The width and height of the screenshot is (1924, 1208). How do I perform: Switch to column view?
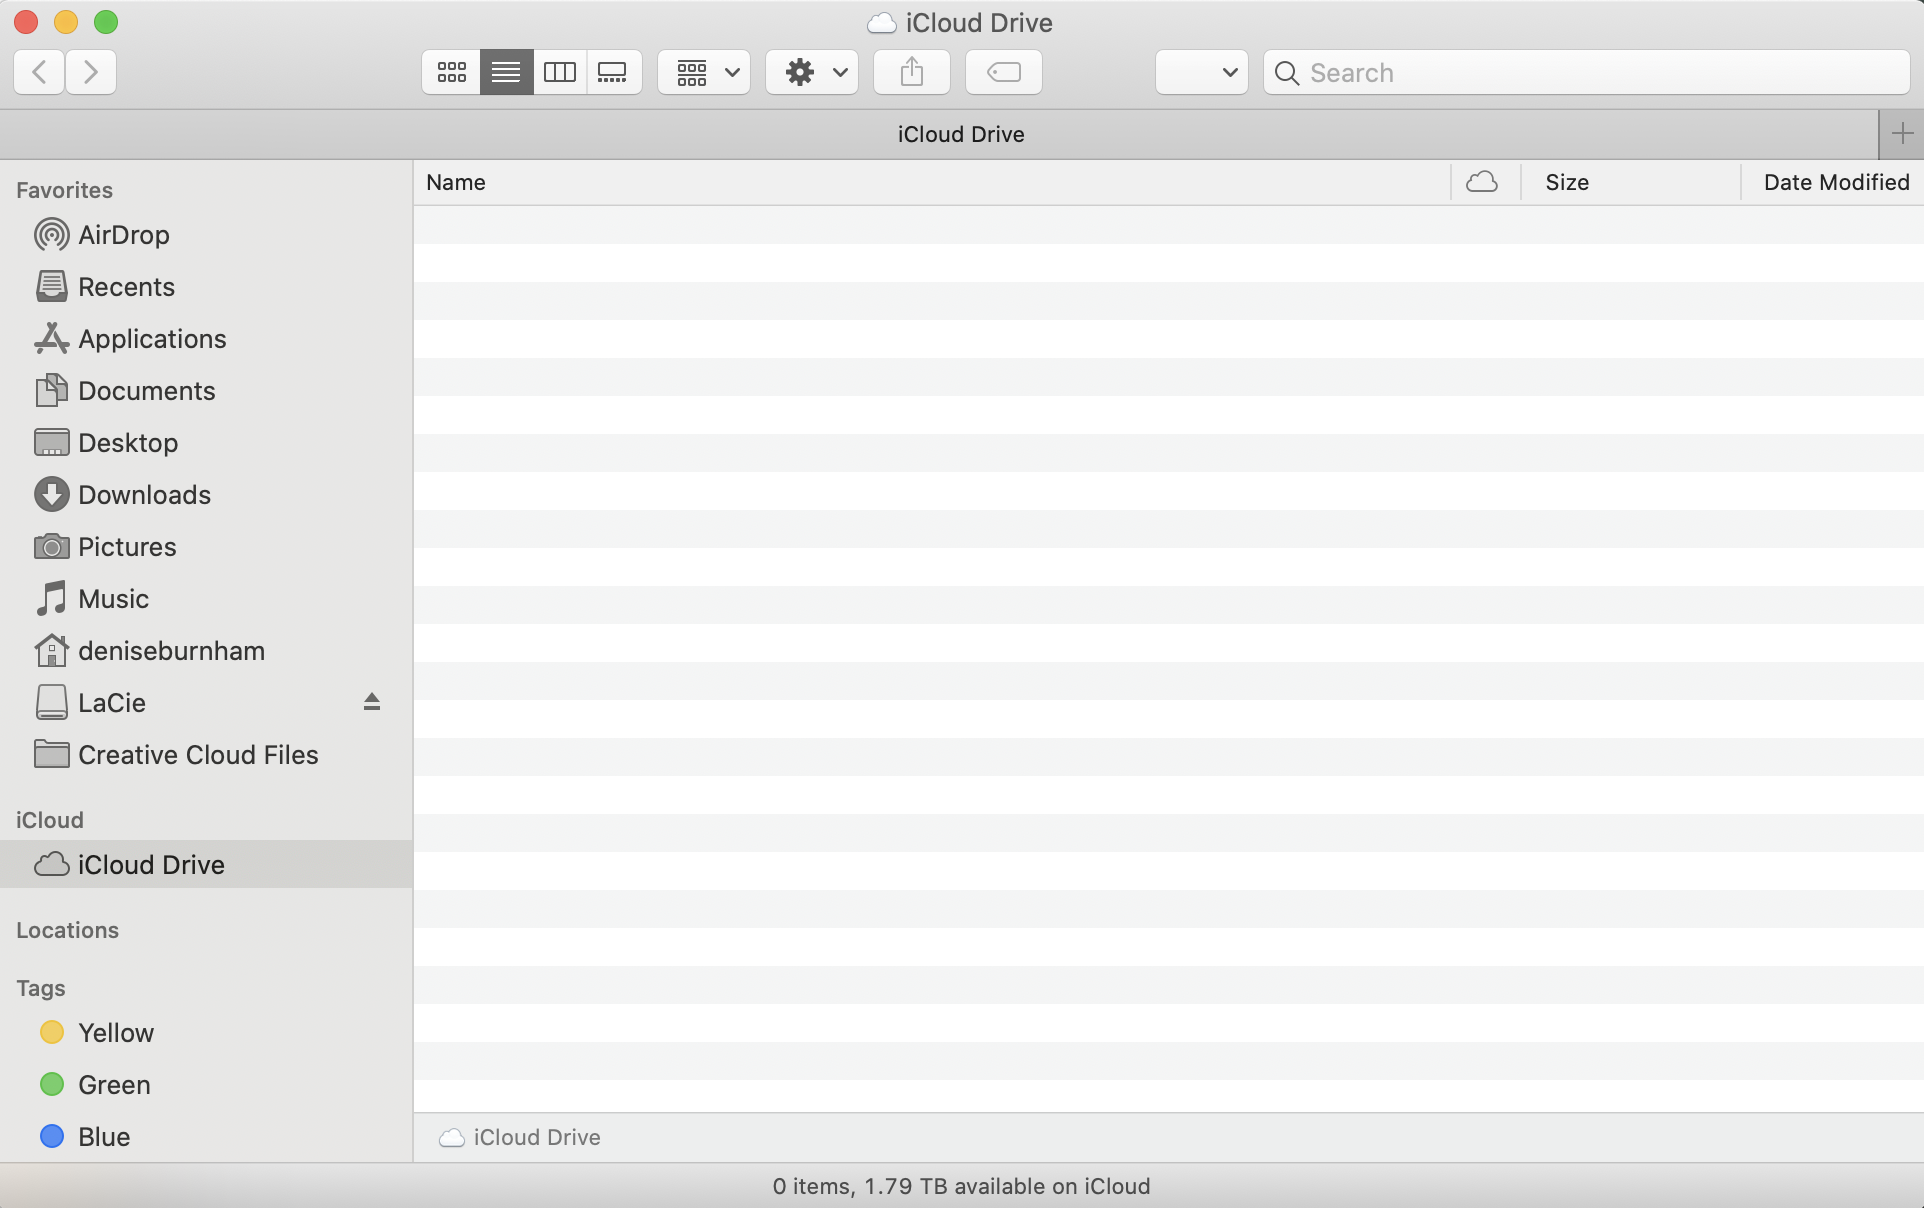(559, 72)
